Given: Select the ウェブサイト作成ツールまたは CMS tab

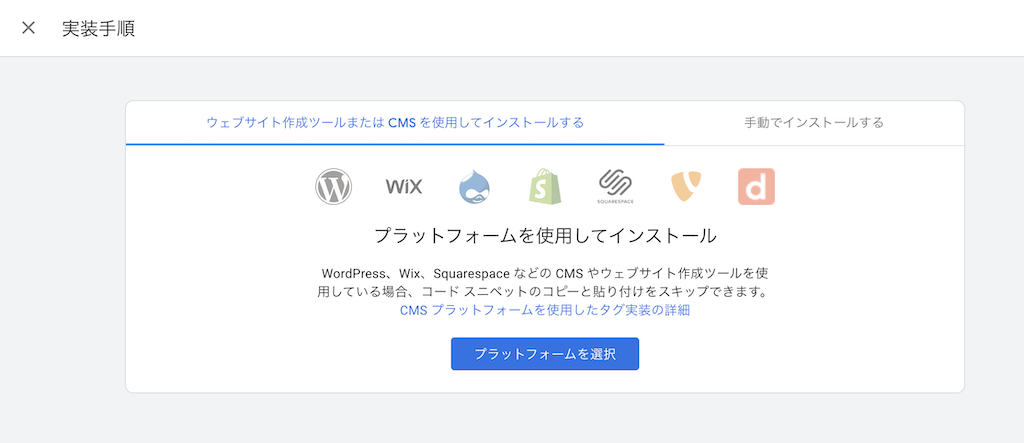Looking at the screenshot, I should click(x=395, y=123).
